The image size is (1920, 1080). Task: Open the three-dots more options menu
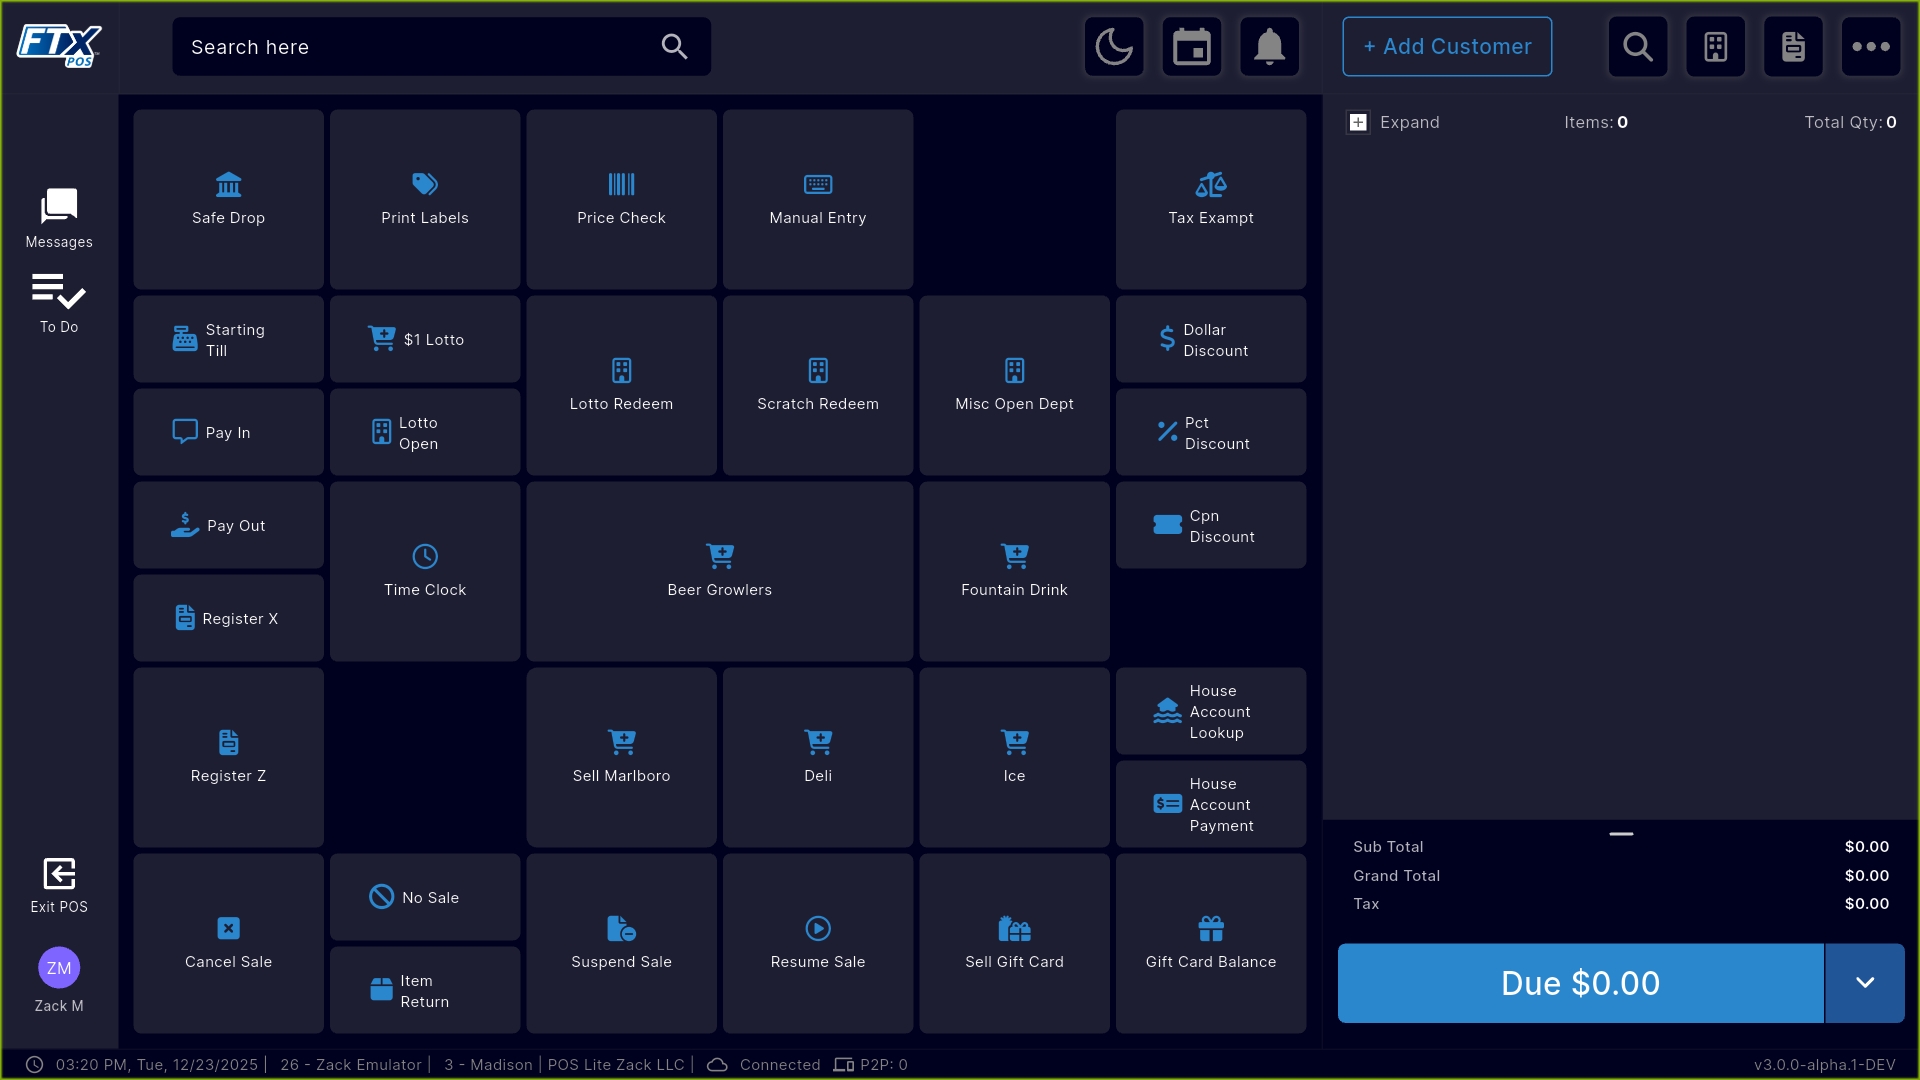(1871, 47)
